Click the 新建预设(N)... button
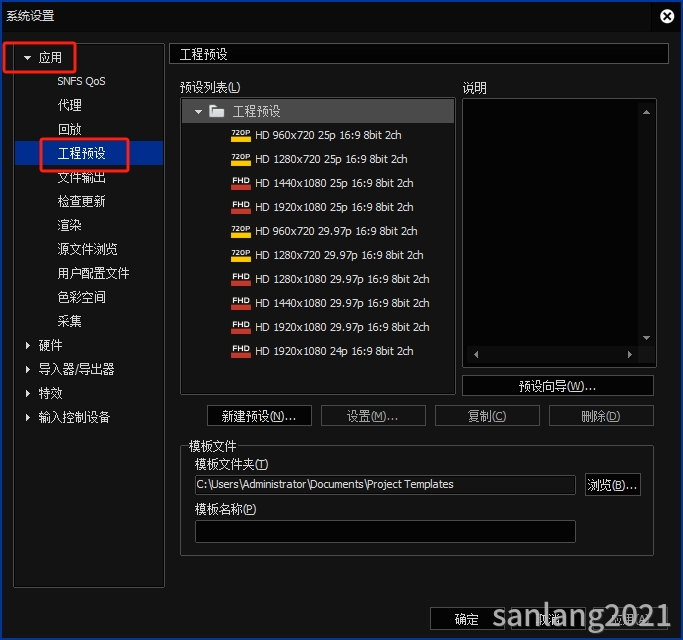The width and height of the screenshot is (683, 640). click(259, 416)
